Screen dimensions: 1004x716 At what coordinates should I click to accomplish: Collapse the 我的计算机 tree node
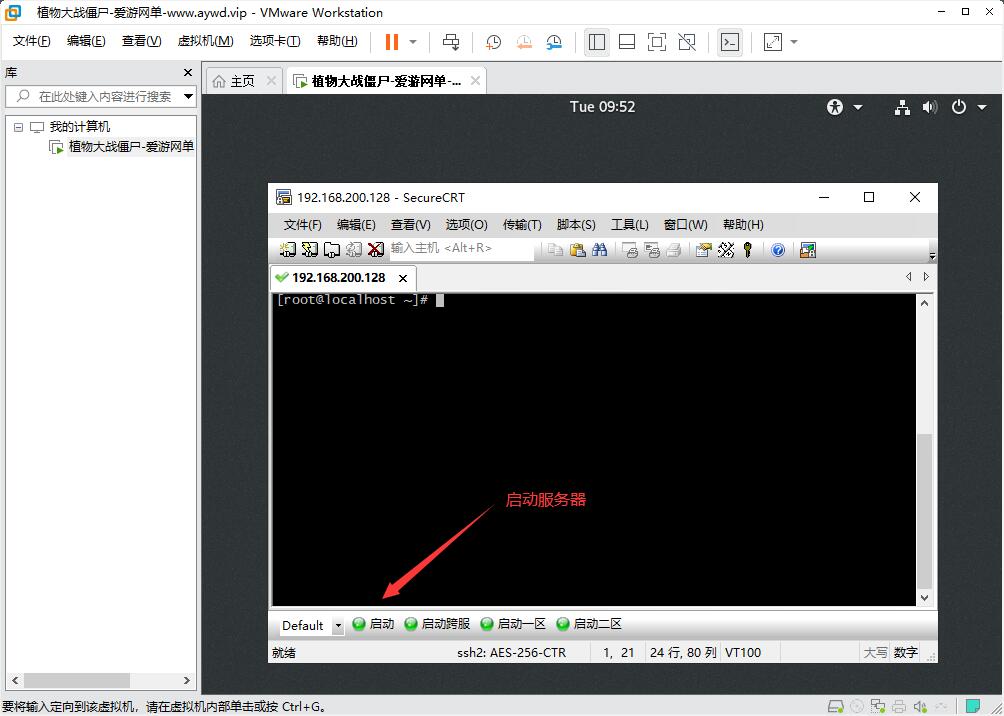point(18,127)
